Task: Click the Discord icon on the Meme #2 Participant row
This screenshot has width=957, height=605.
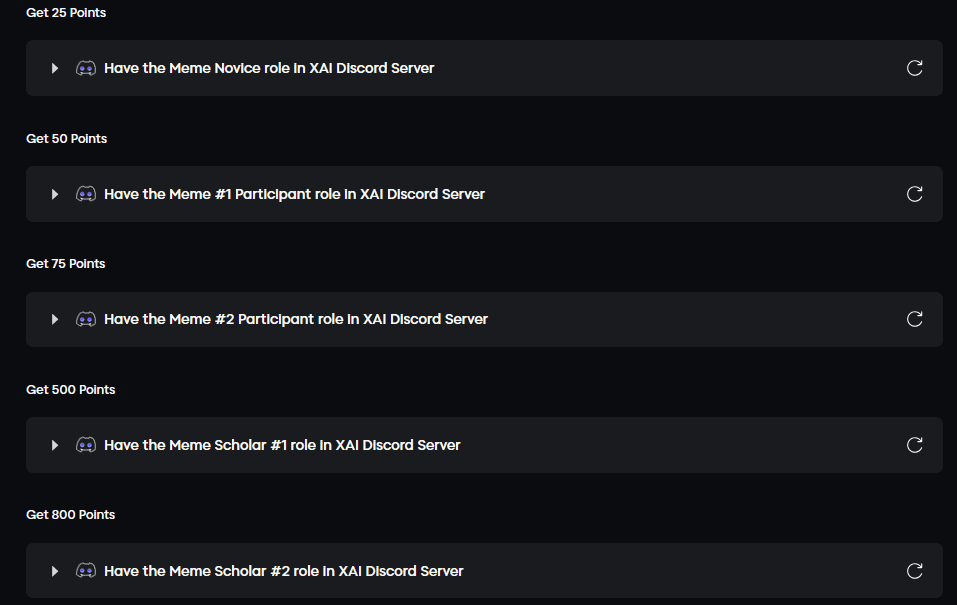Action: tap(86, 319)
